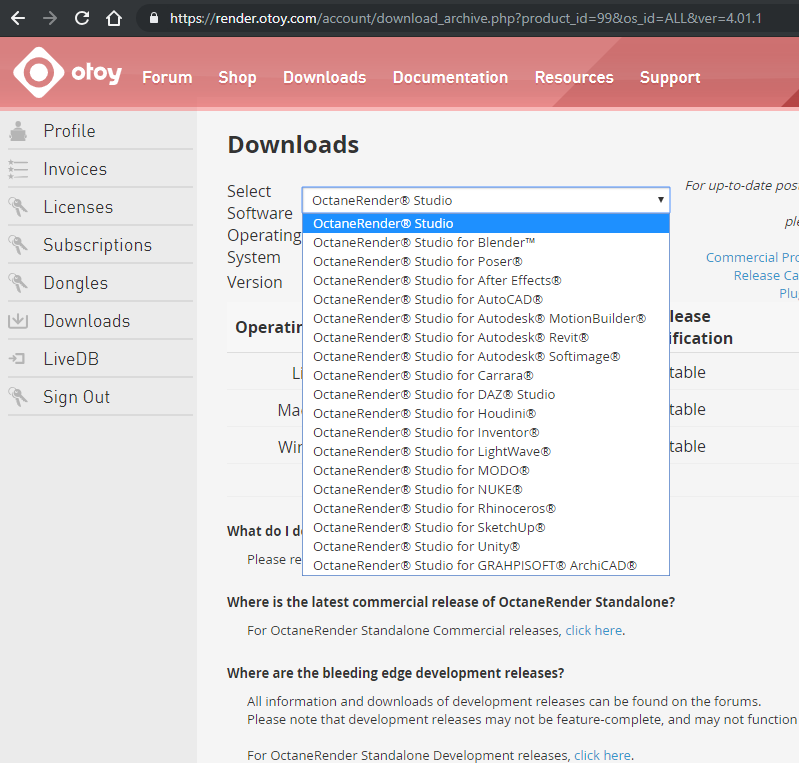Open the Downloads top navigation item
The width and height of the screenshot is (799, 763).
[x=325, y=77]
